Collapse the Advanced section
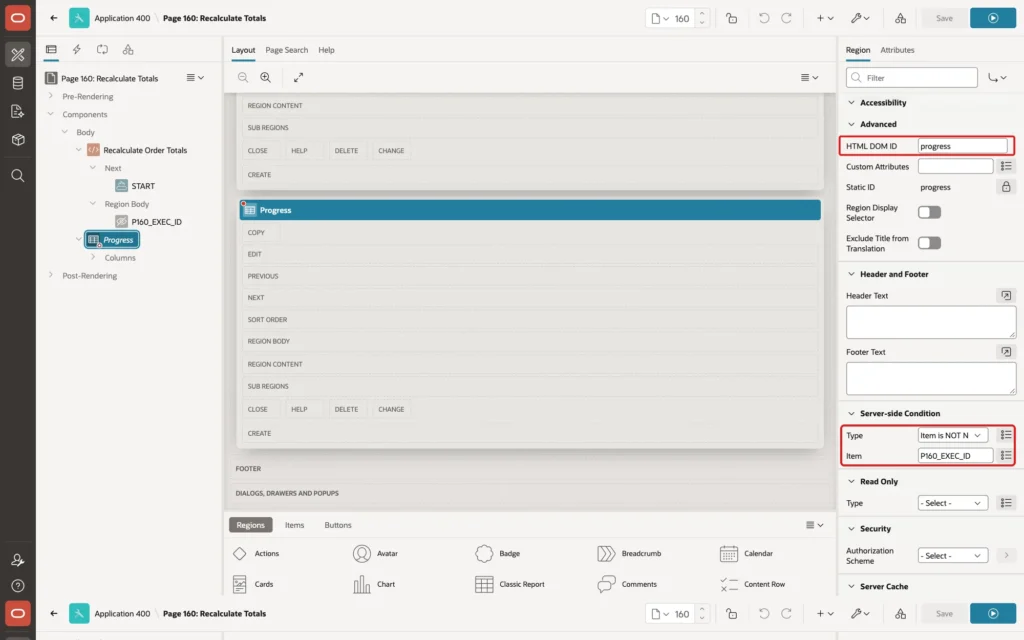The height and width of the screenshot is (640, 1024). coord(851,124)
